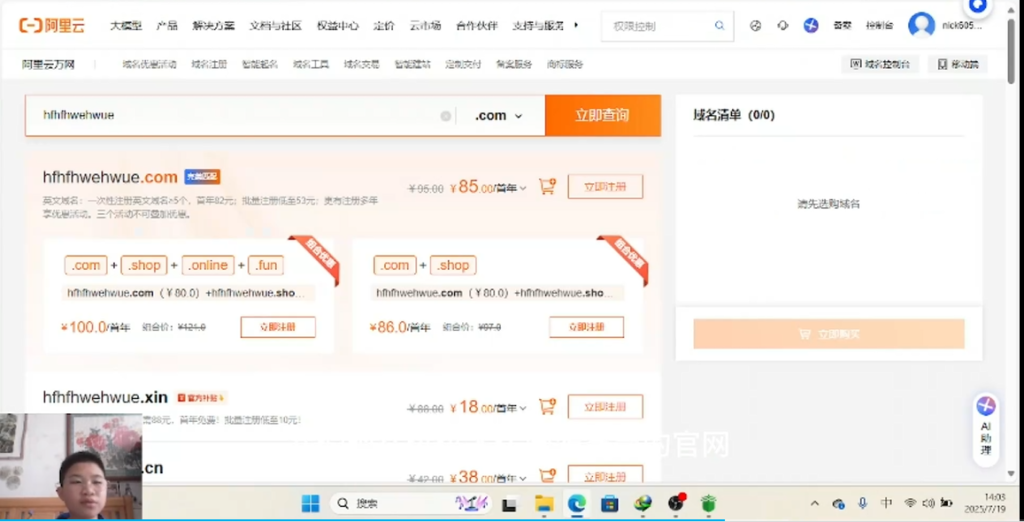The height and width of the screenshot is (522, 1024).
Task: Click the speaker volume tray icon
Action: [928, 503]
